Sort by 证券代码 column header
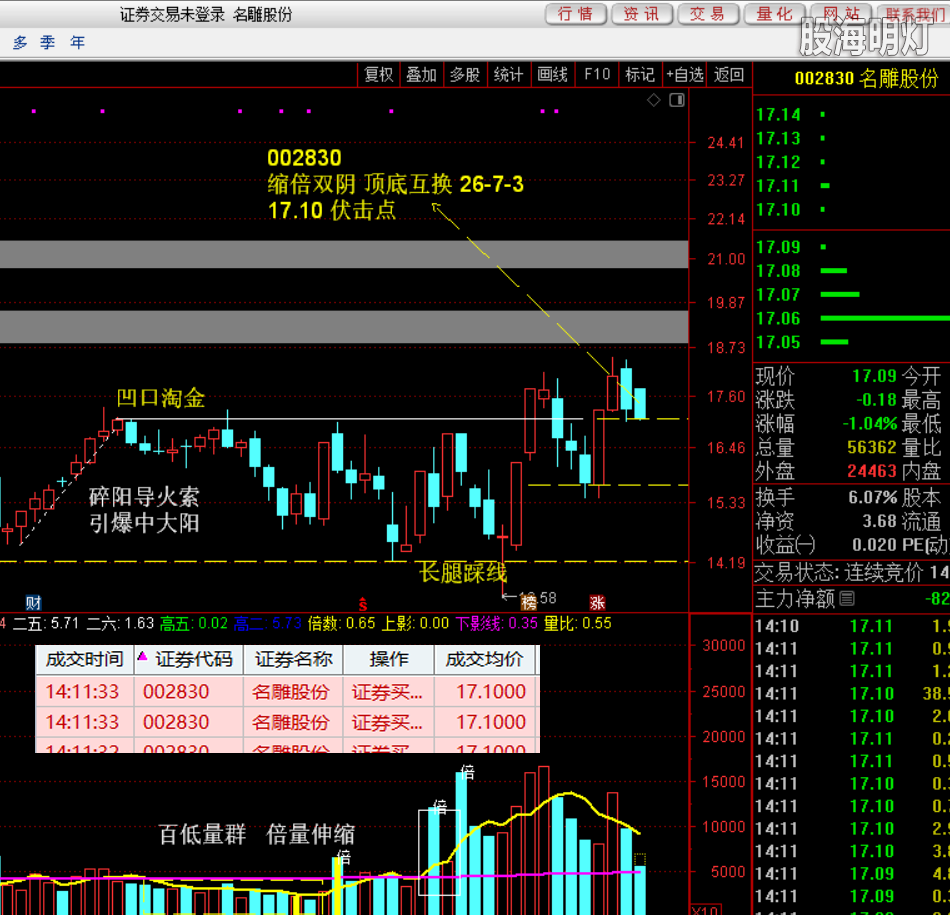 [188, 659]
